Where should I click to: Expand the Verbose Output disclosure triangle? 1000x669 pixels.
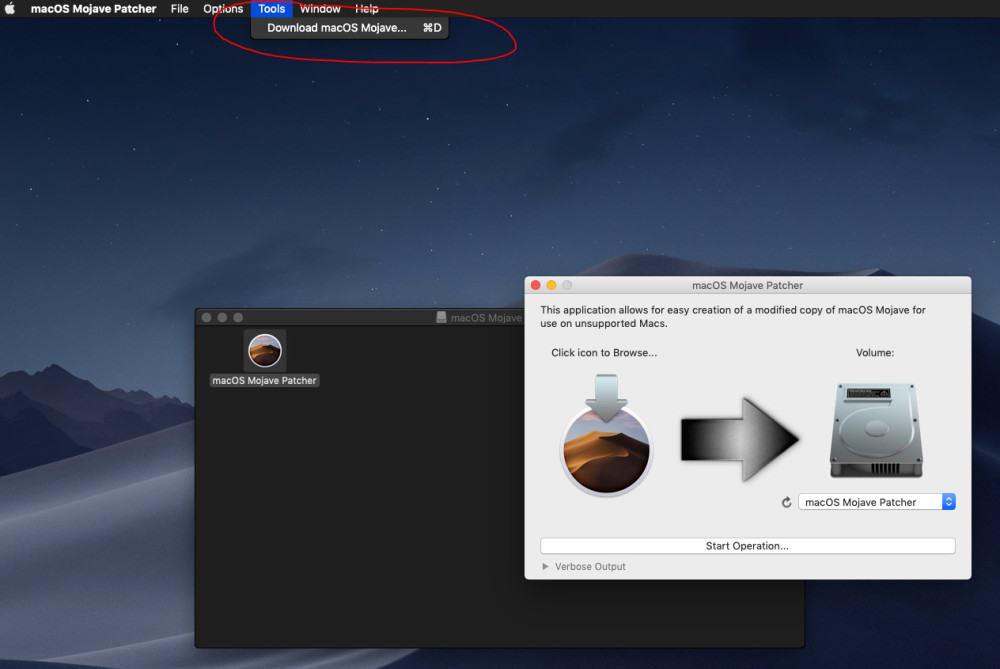[x=545, y=566]
